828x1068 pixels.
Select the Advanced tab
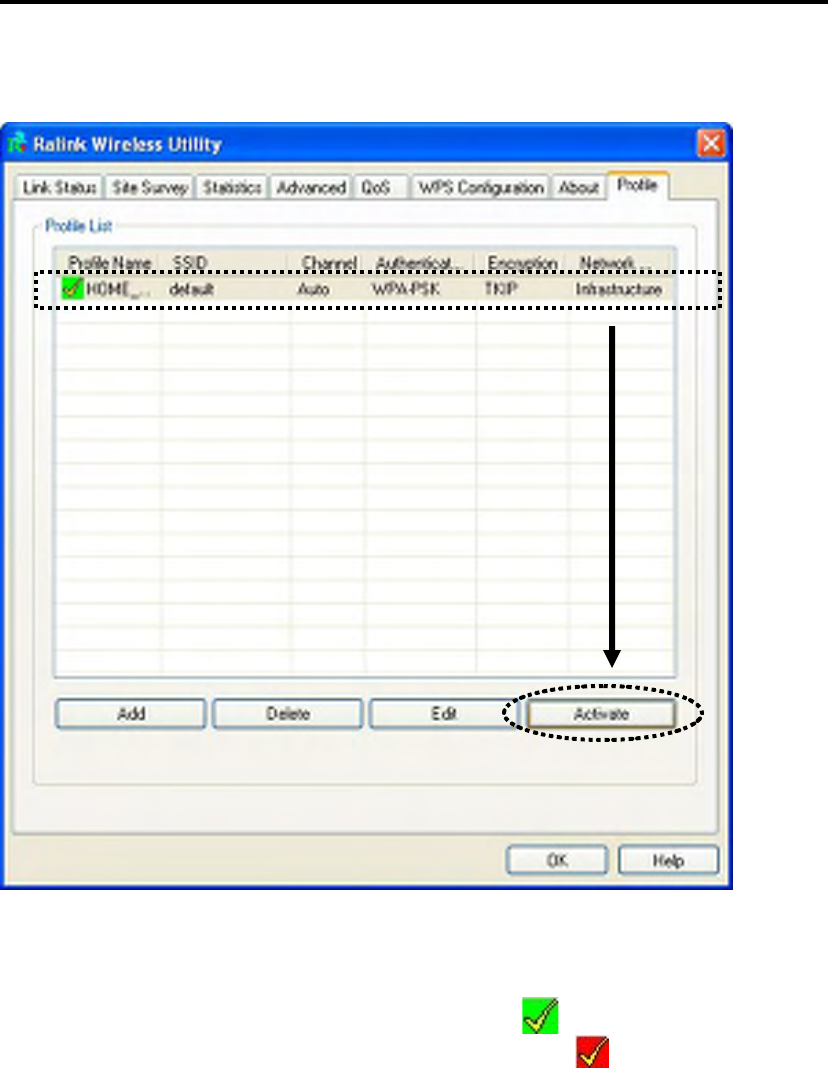(x=310, y=187)
